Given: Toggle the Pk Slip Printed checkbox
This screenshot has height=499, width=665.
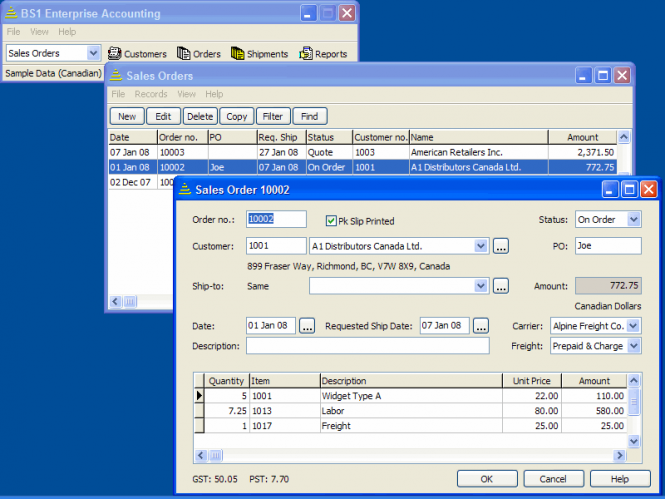Looking at the screenshot, I should (x=331, y=221).
